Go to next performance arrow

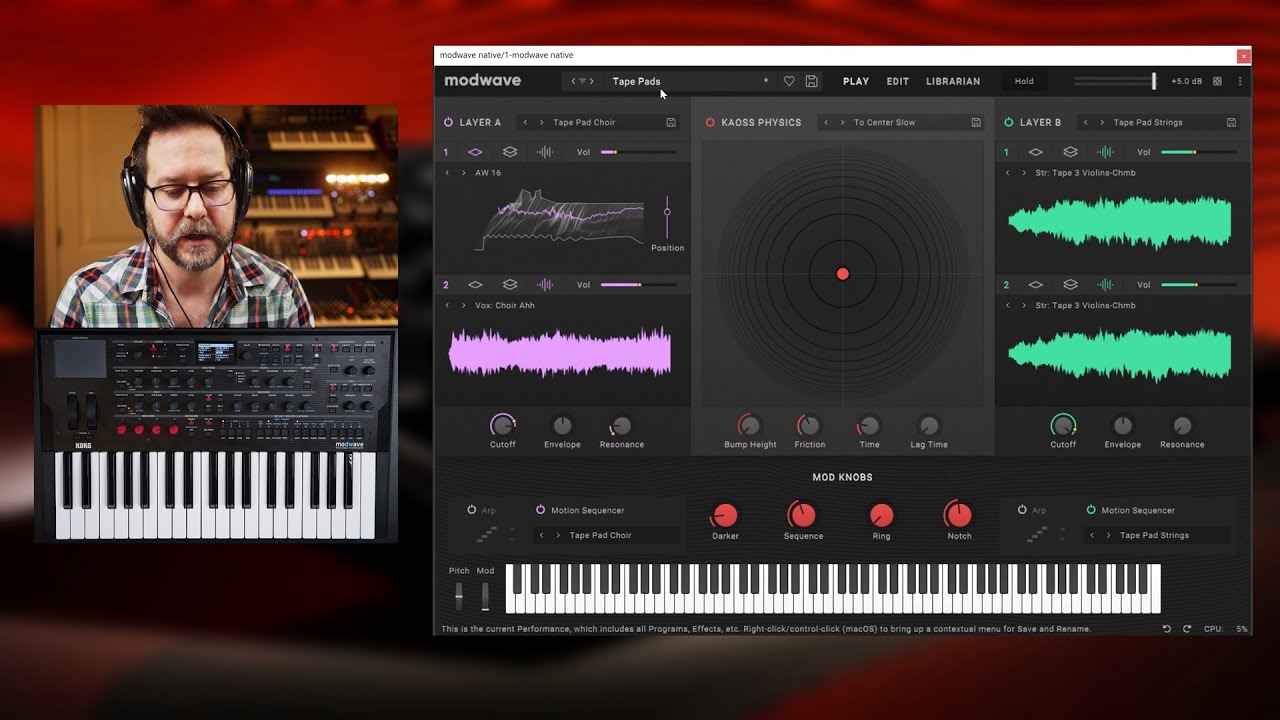pos(591,81)
